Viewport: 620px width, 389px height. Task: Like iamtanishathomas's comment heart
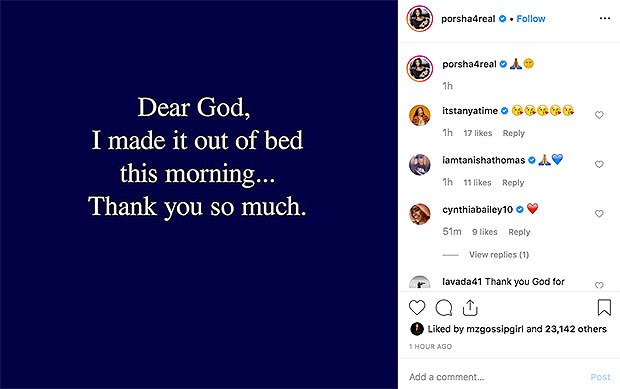click(x=599, y=164)
